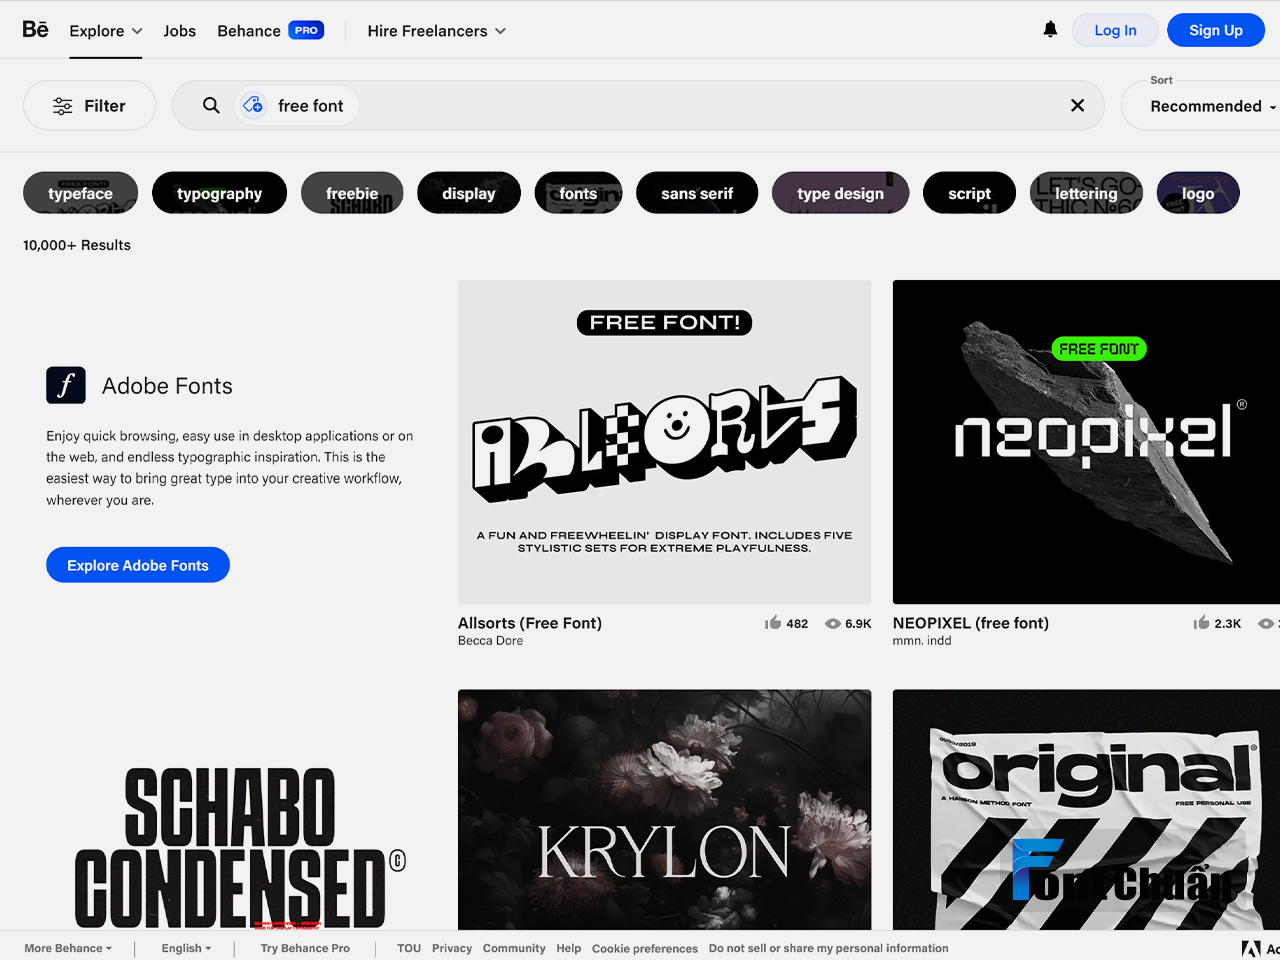
Task: Expand the Hire Freelancers dropdown
Action: pos(436,31)
